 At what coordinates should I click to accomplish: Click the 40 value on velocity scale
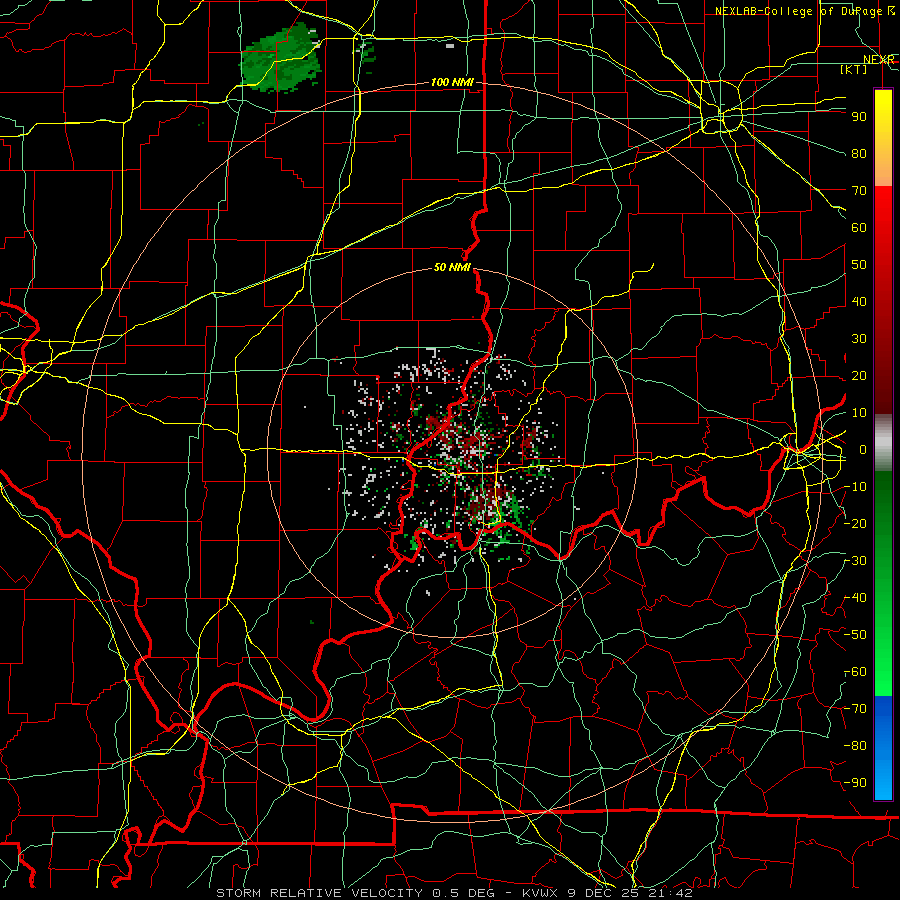point(859,302)
